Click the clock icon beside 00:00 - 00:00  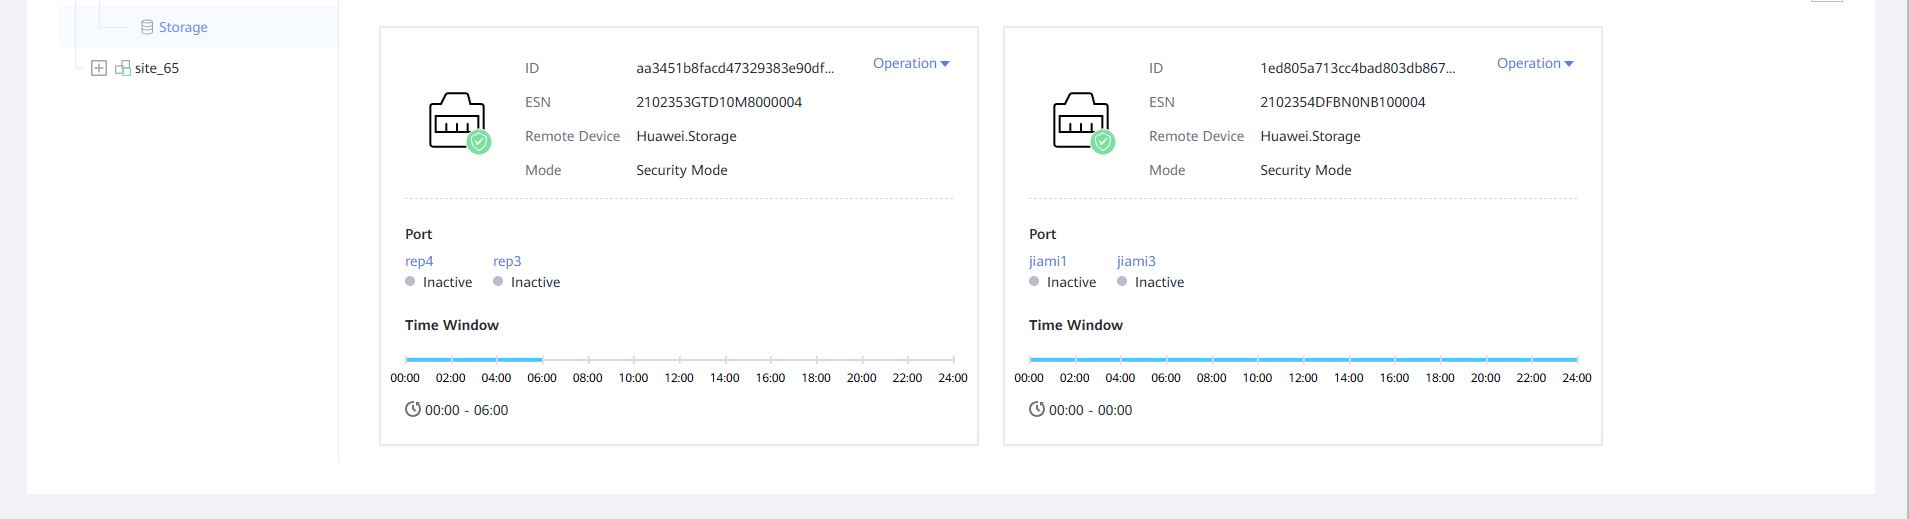click(1036, 409)
